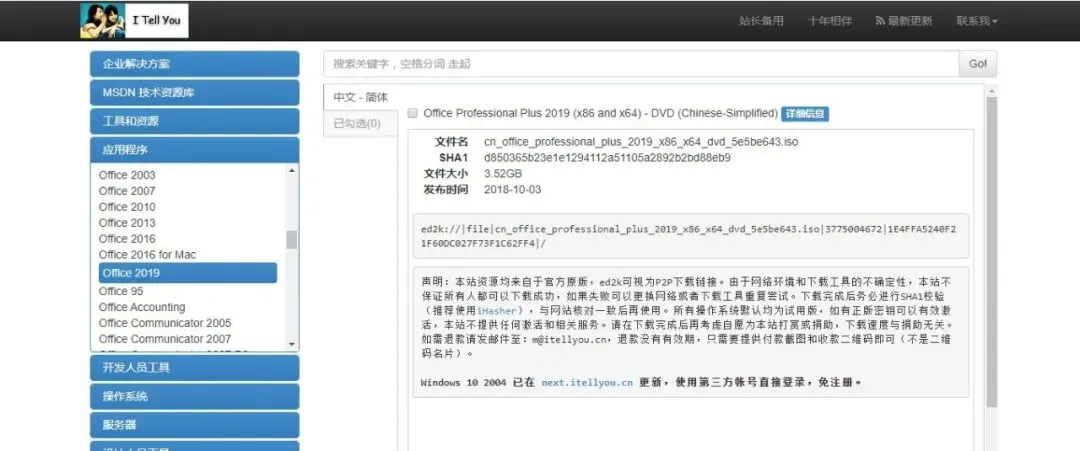Expand the 联系我 dropdown menu
The image size is (1080, 451).
coord(977,21)
